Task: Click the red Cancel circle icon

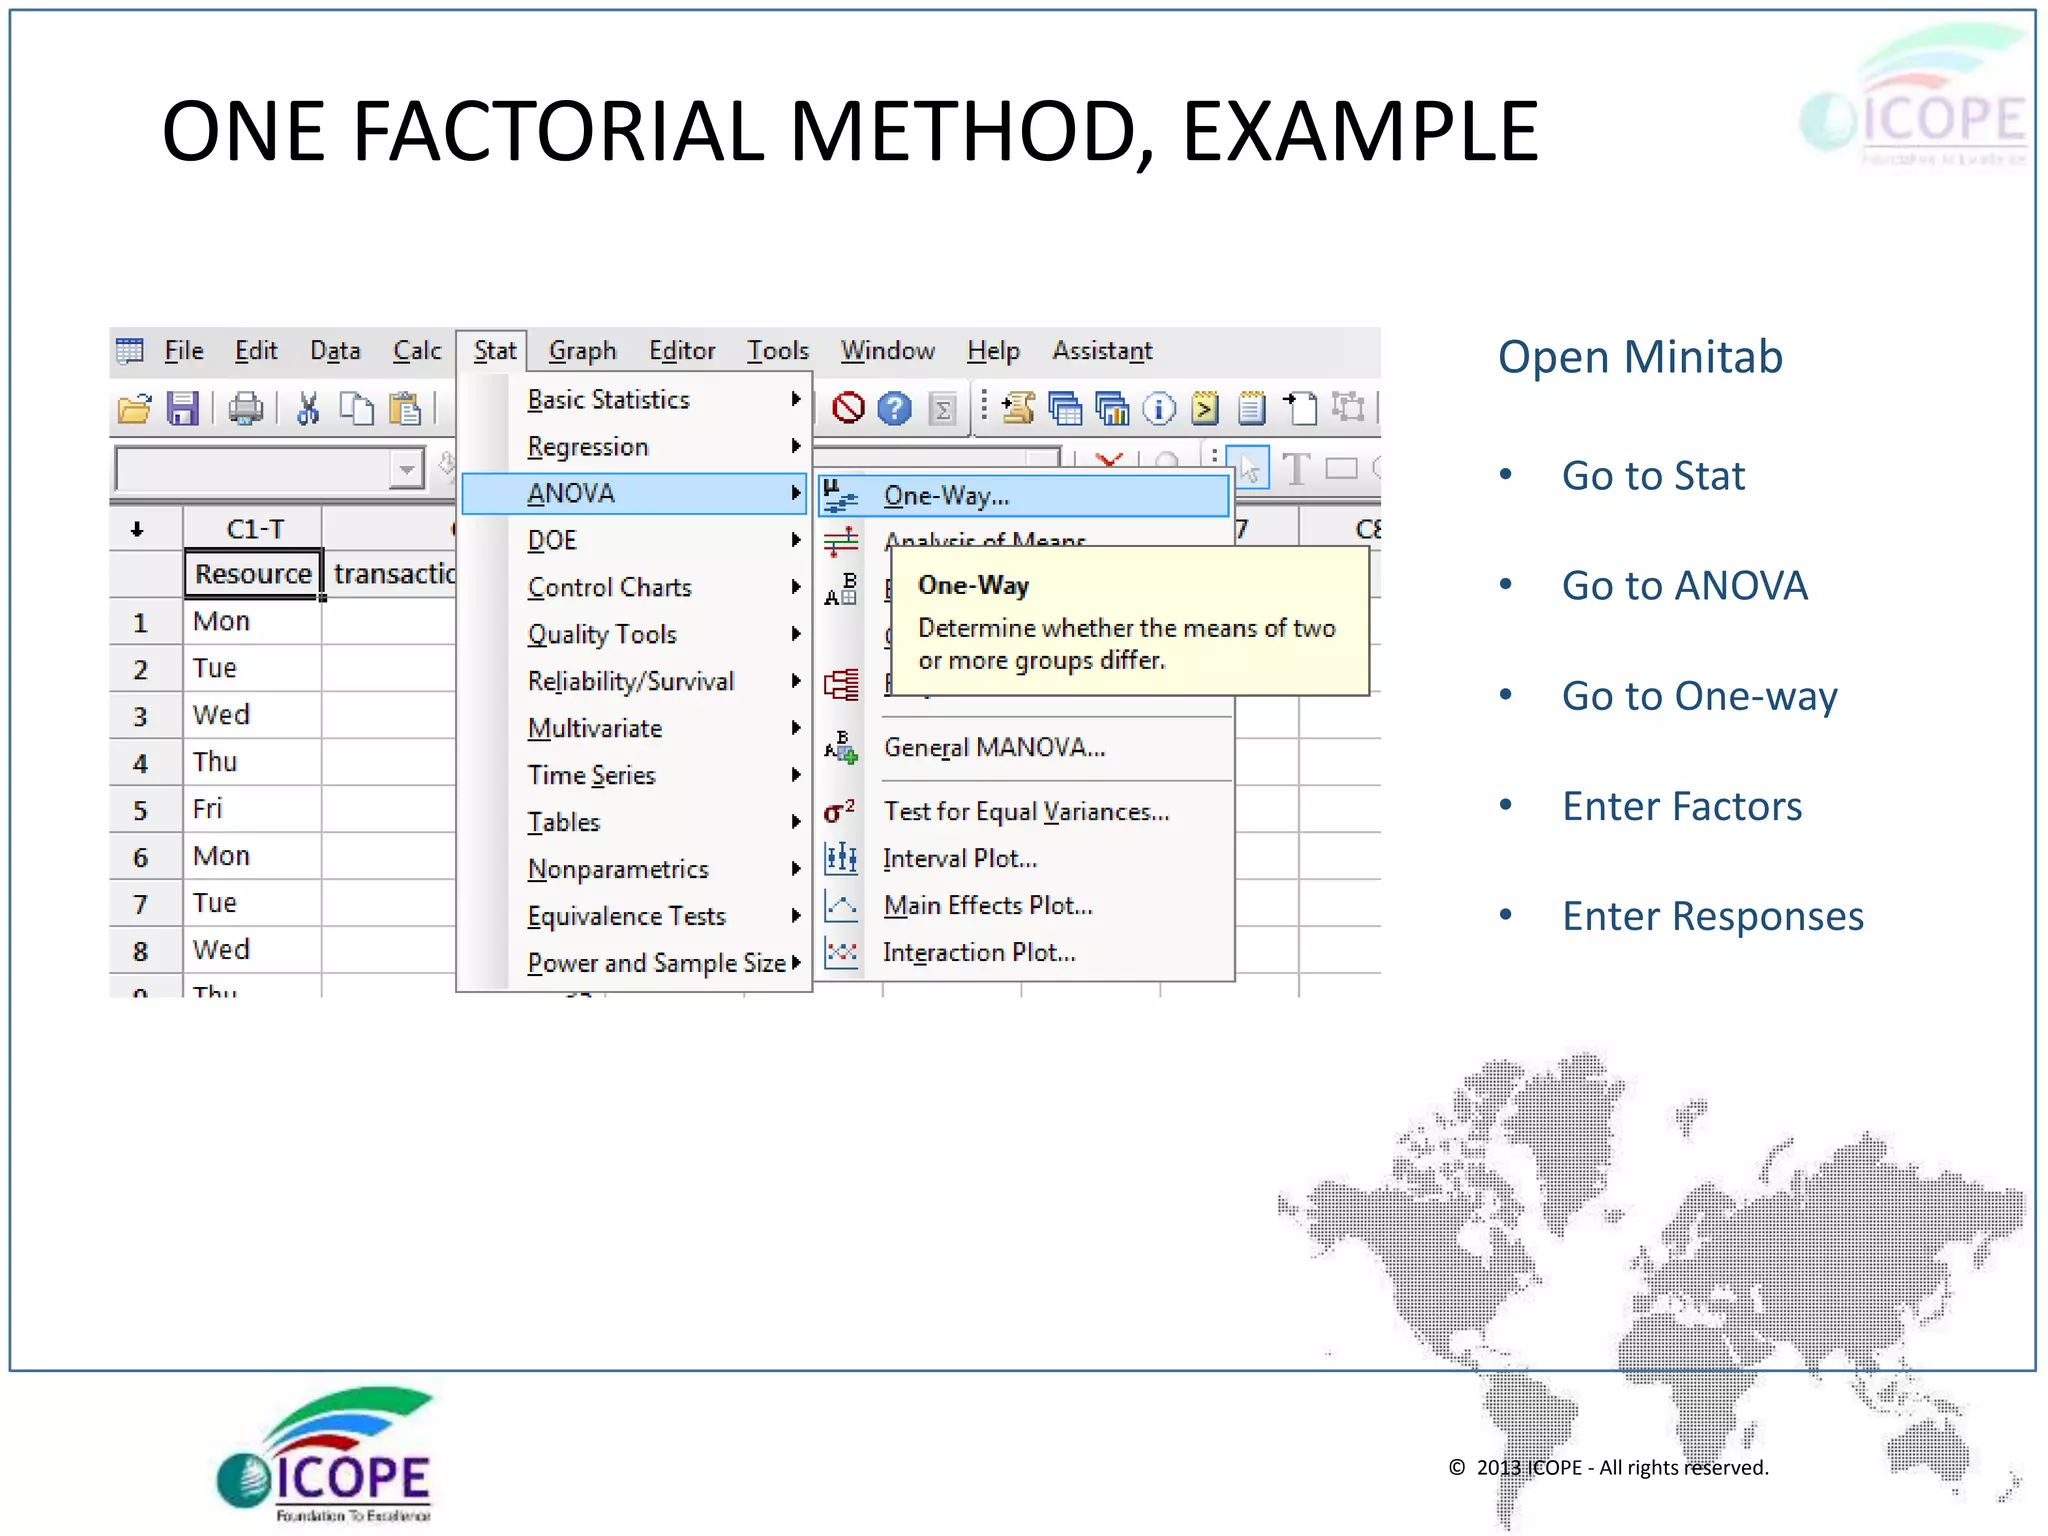Action: [x=848, y=408]
